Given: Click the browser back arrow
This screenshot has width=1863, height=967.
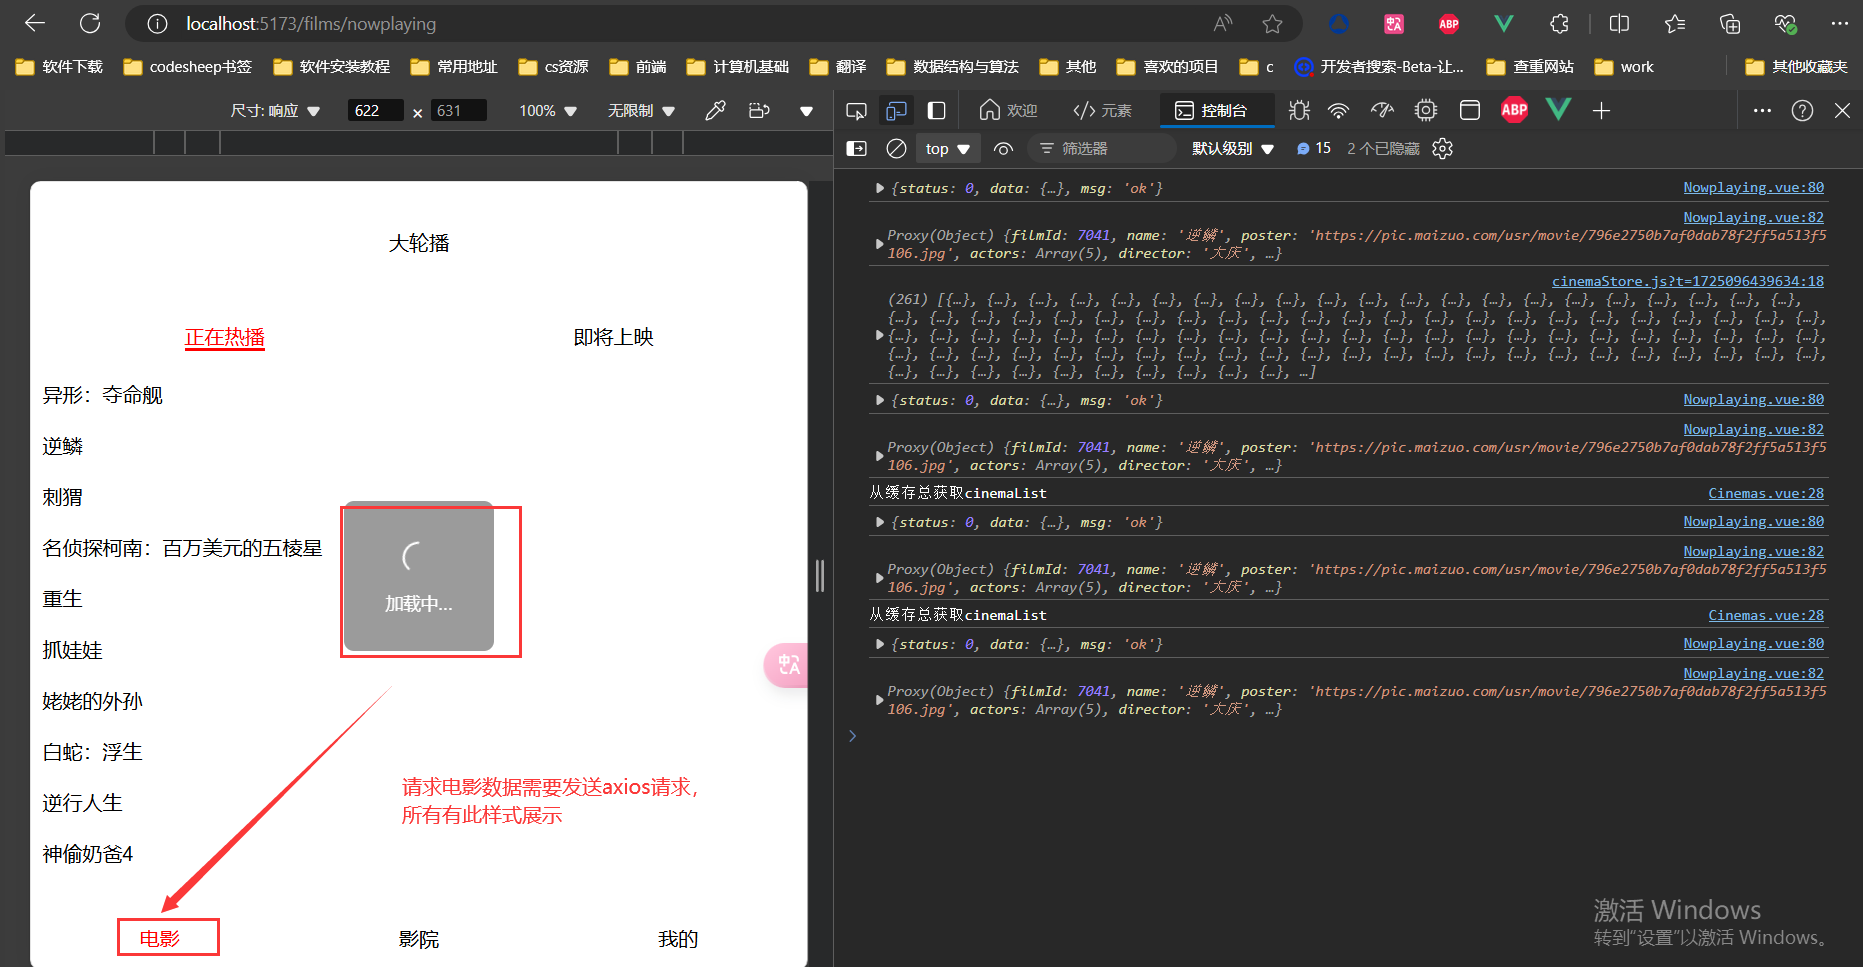Looking at the screenshot, I should (35, 23).
